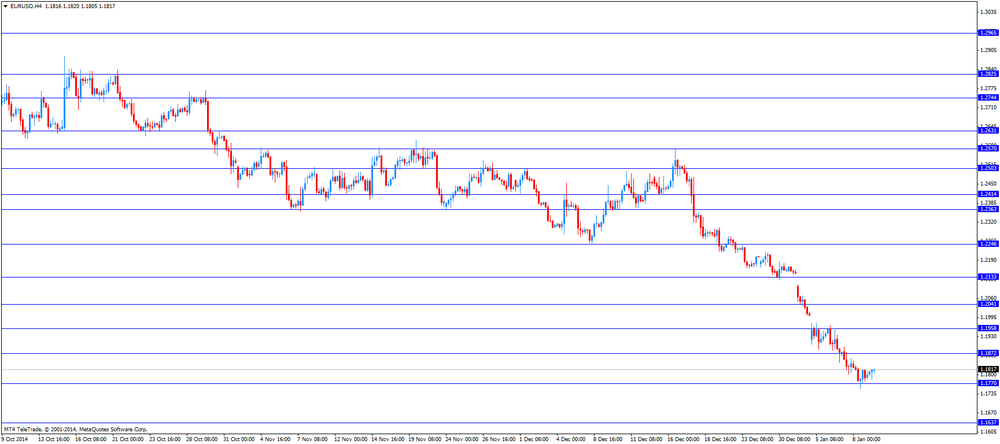Screen dimensions: 1000x444
Task: Click the 12 Nov 00:00 time axis label
Action: click(x=350, y=440)
